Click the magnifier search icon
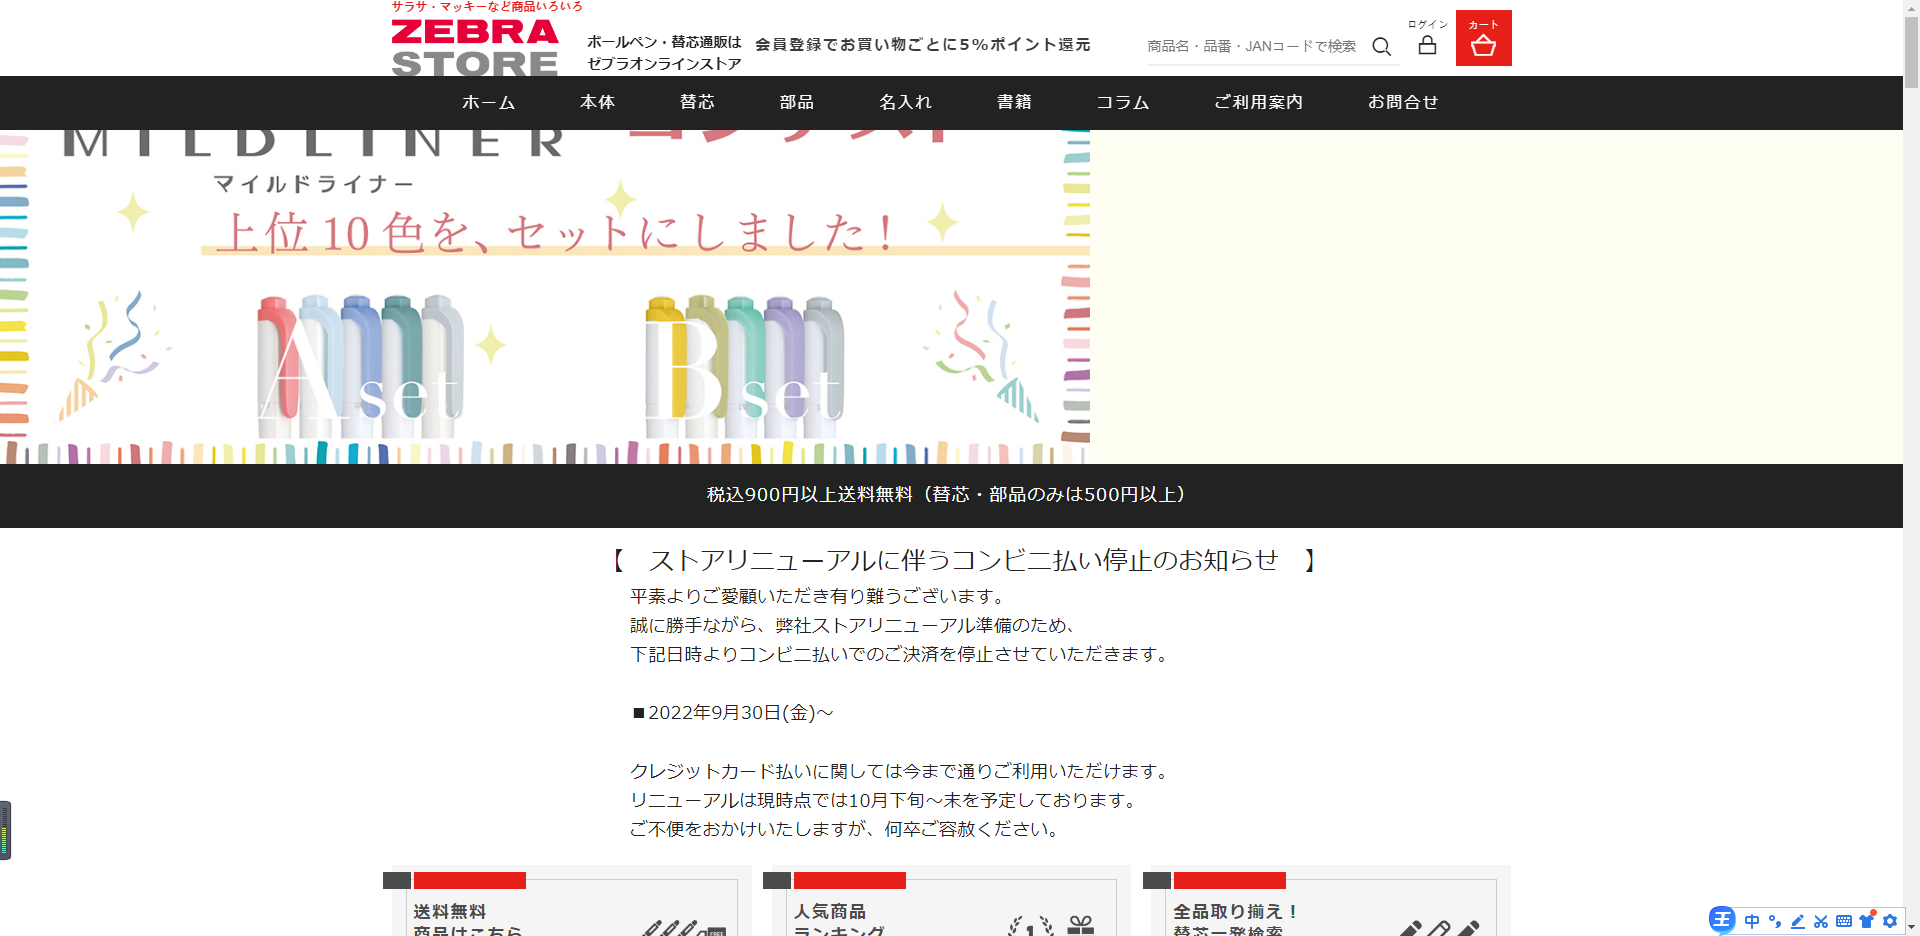 1382,46
